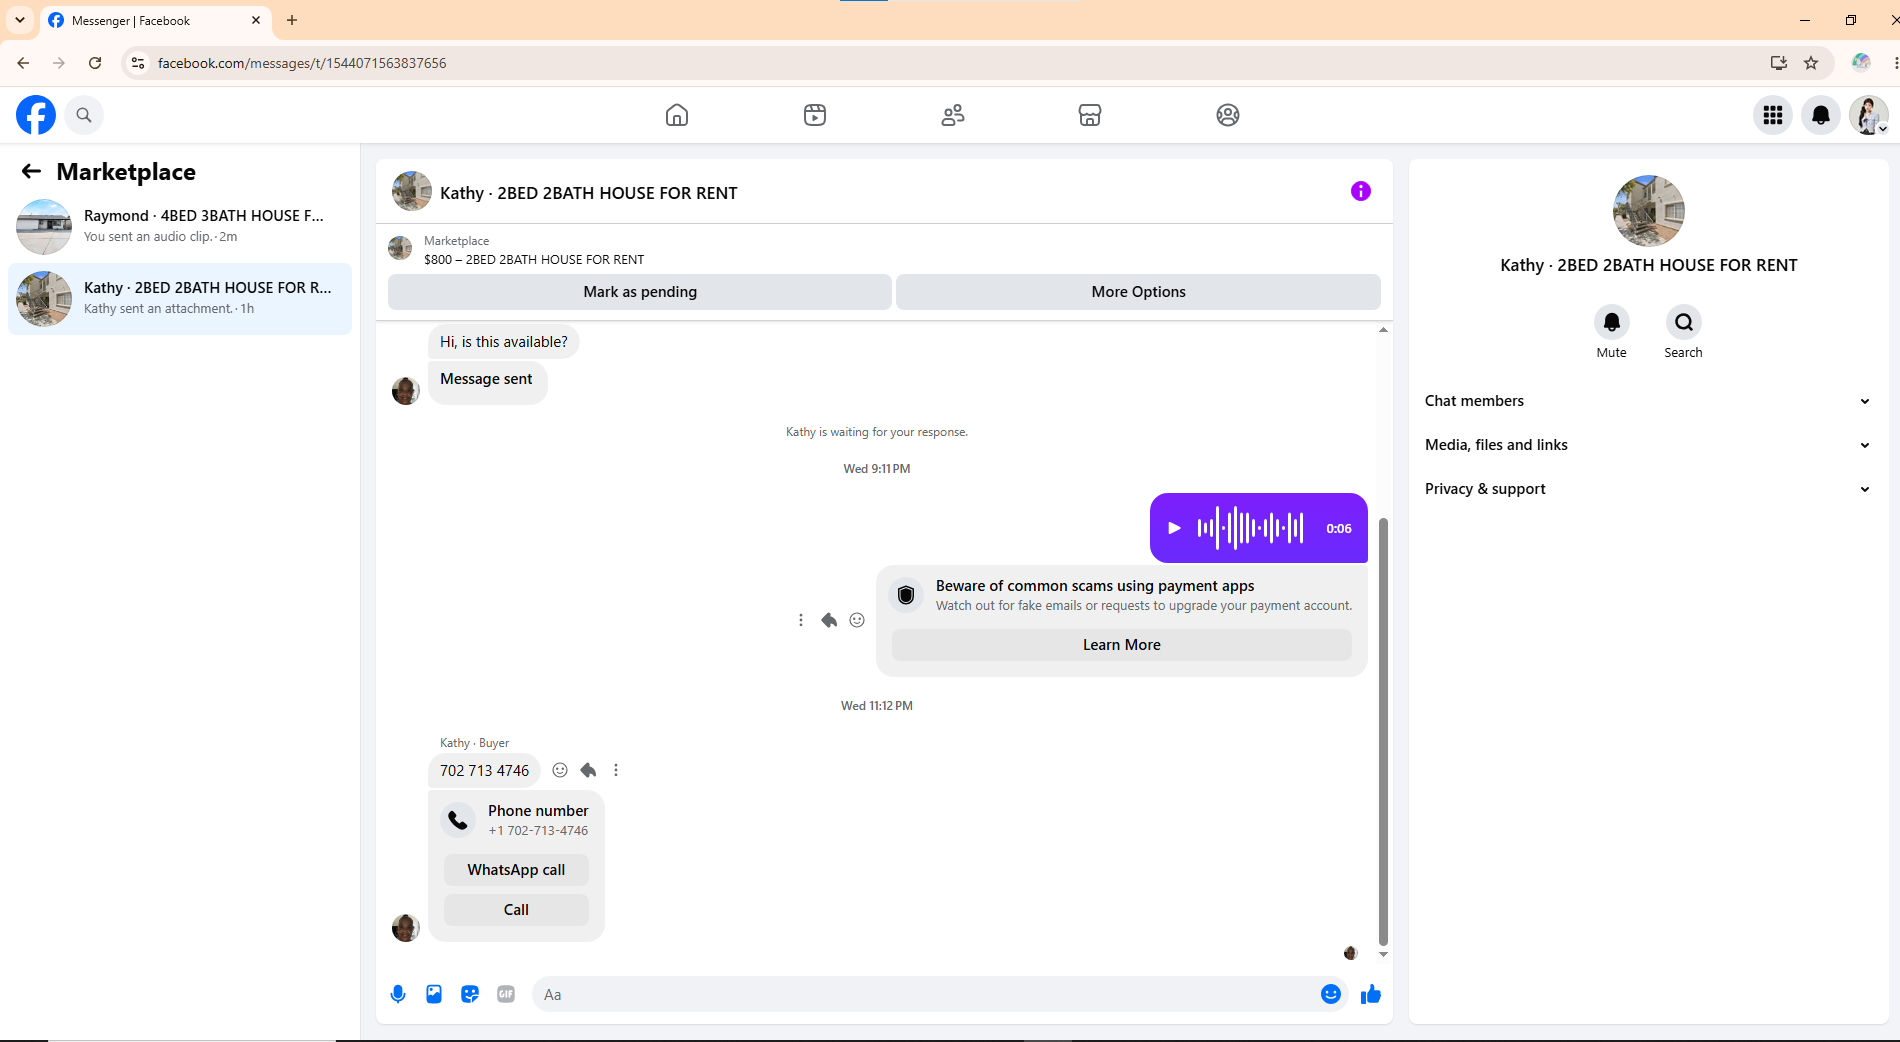
Task: Click the Kathy chat header title
Action: 589,193
